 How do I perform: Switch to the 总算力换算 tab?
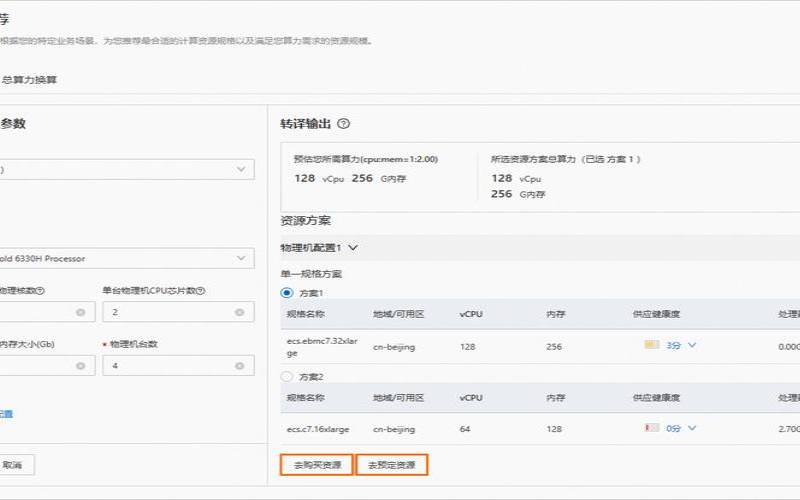point(29,80)
